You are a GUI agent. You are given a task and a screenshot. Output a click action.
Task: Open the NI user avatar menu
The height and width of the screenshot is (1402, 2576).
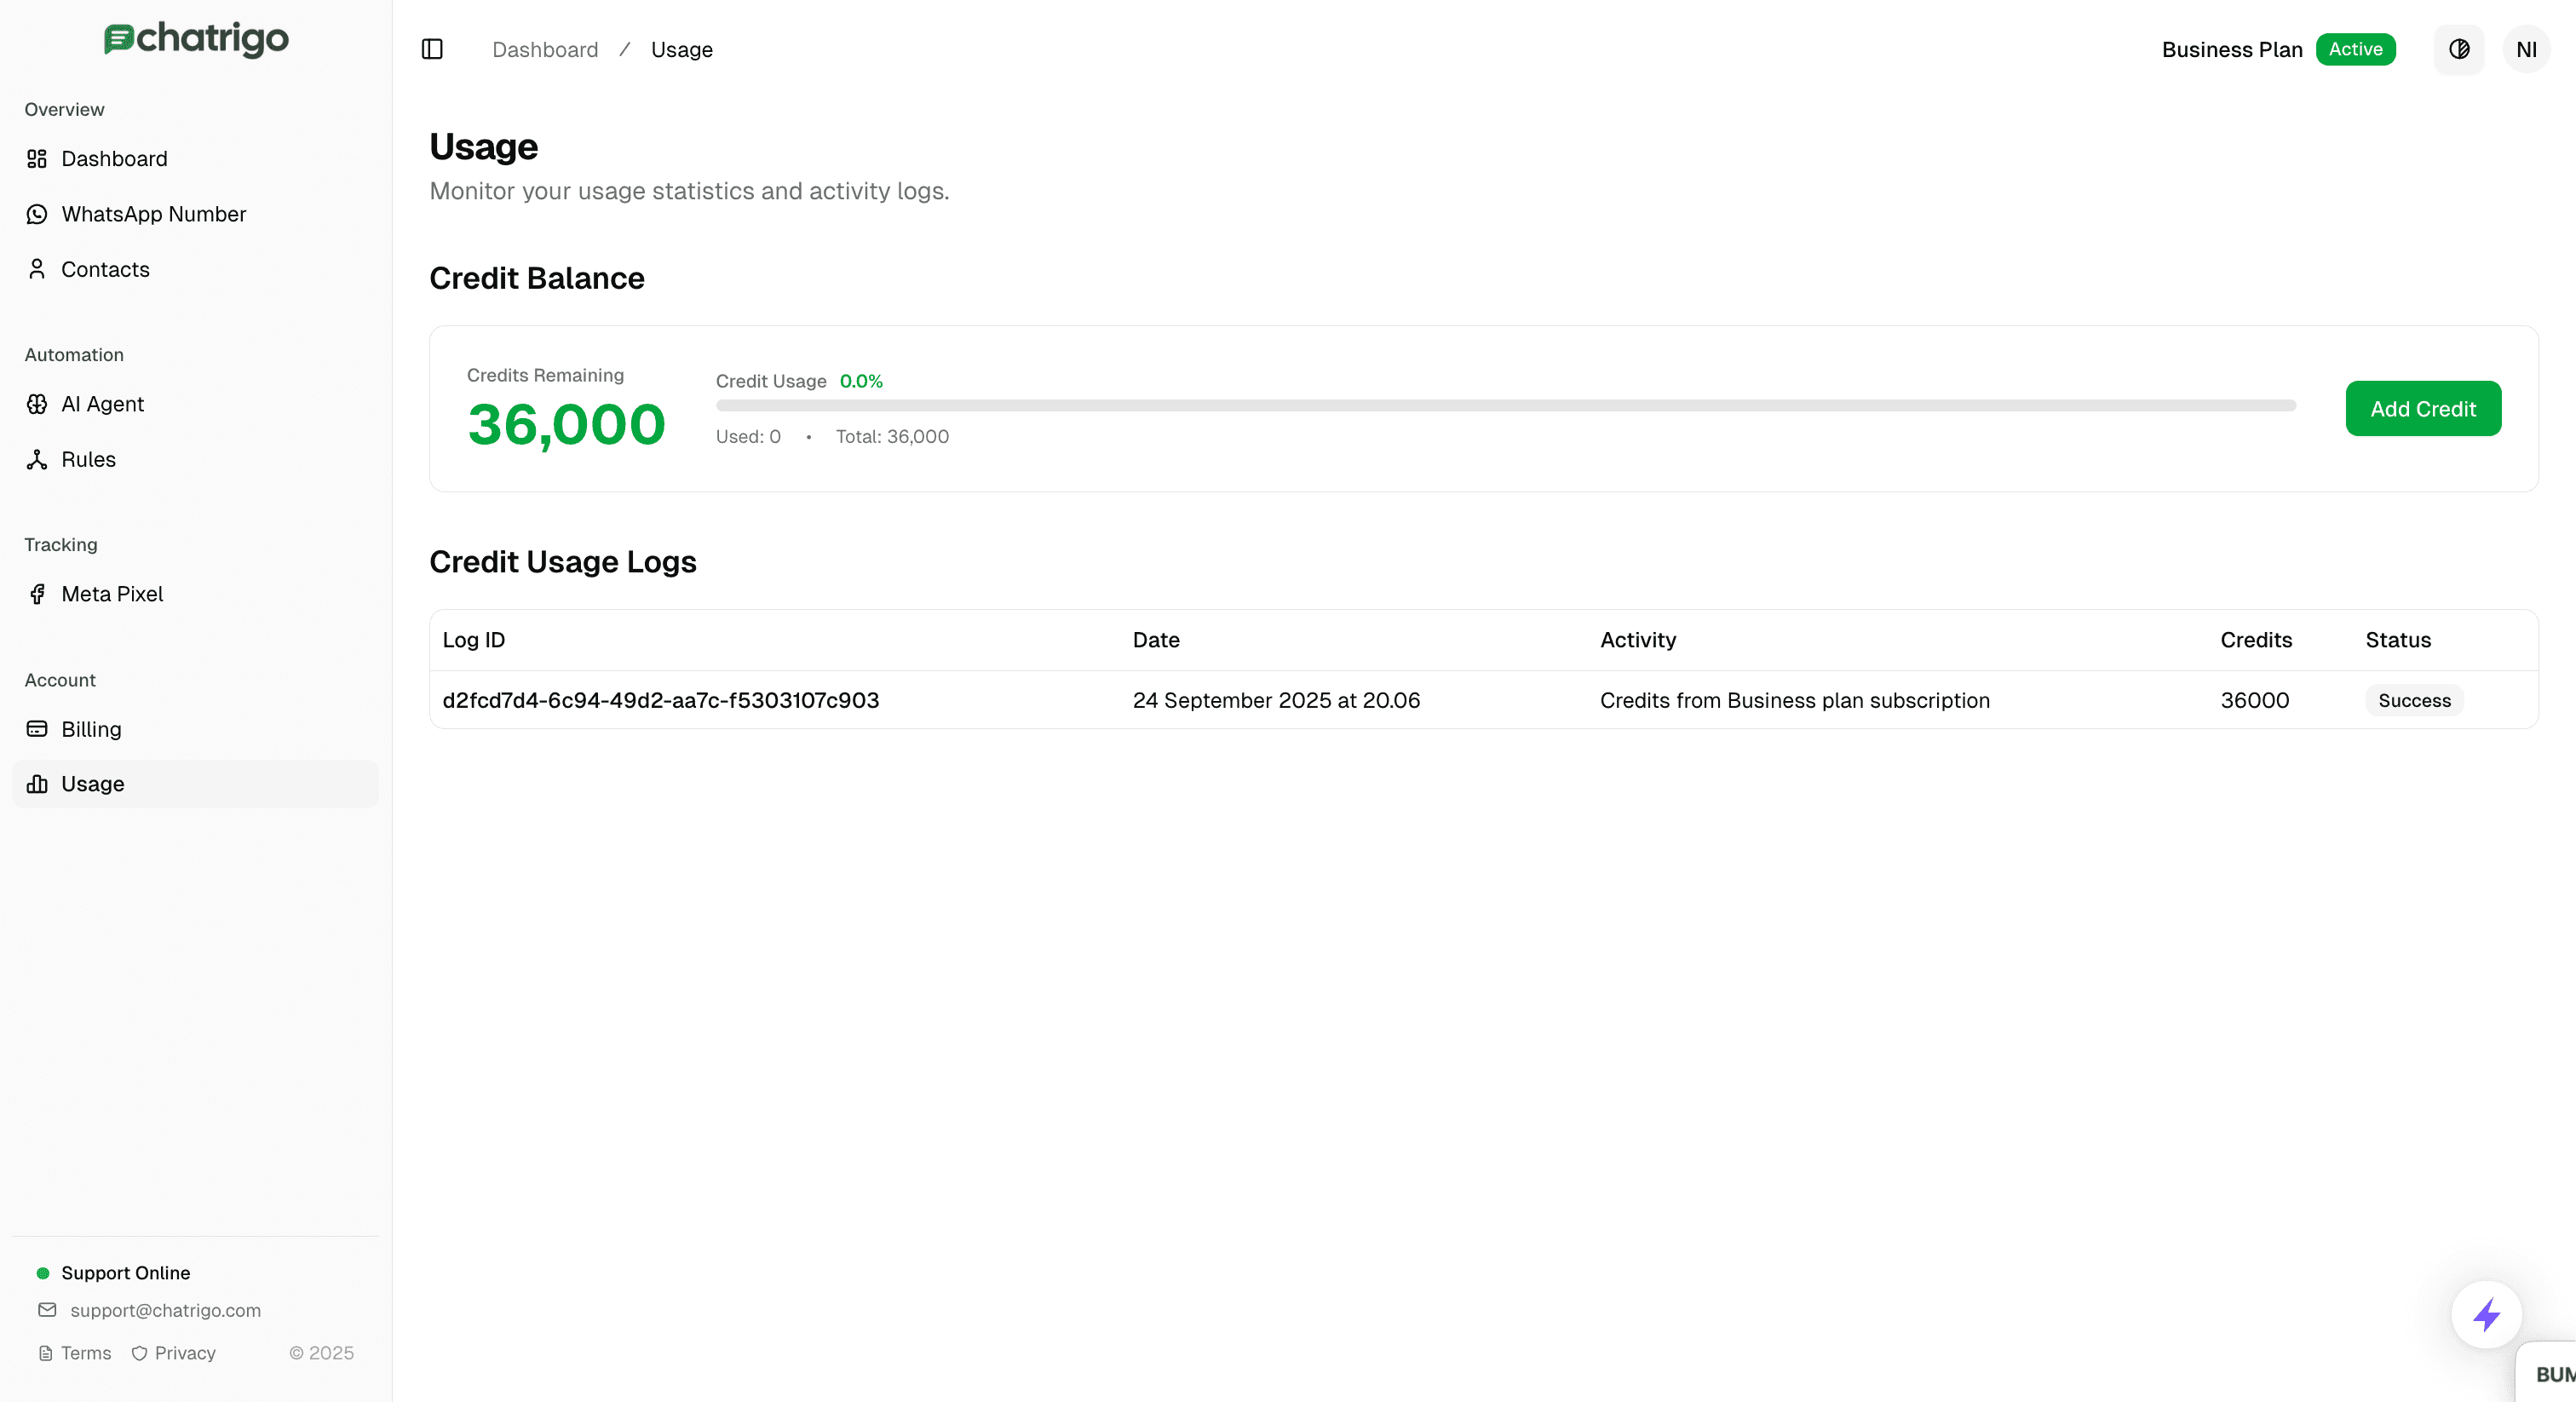[x=2526, y=49]
